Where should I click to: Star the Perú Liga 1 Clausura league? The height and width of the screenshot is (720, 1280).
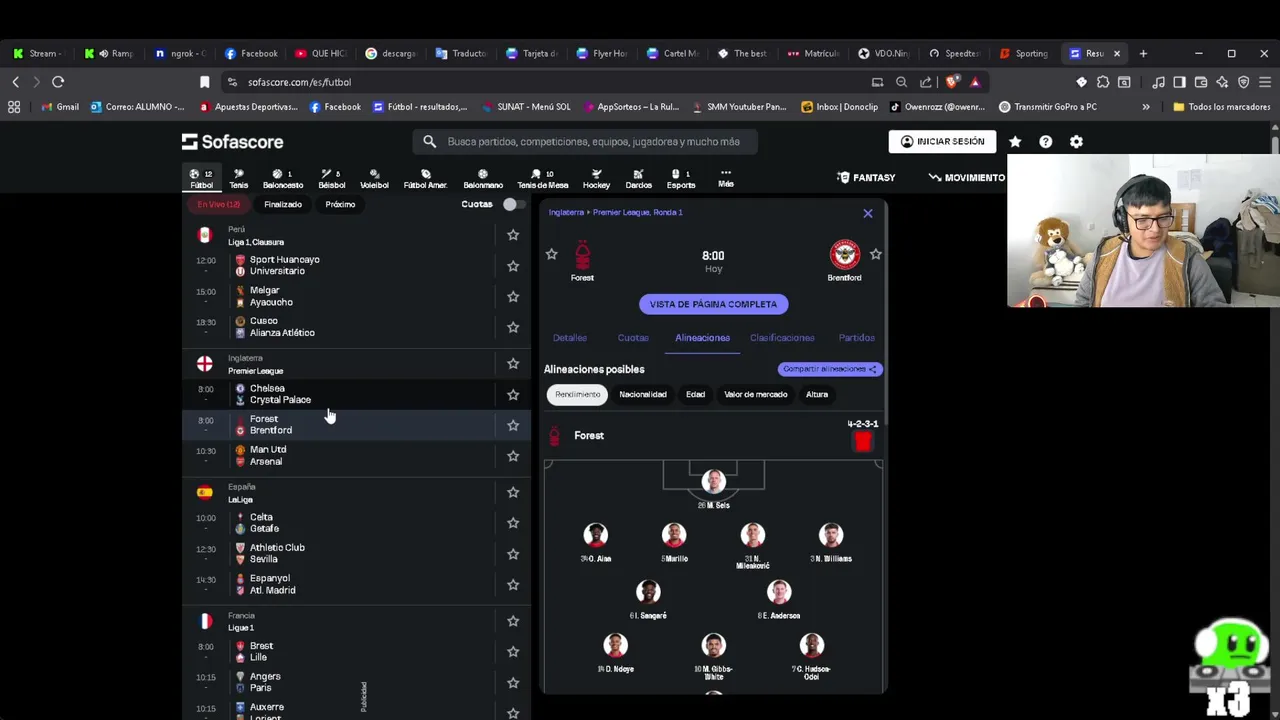pyautogui.click(x=513, y=235)
